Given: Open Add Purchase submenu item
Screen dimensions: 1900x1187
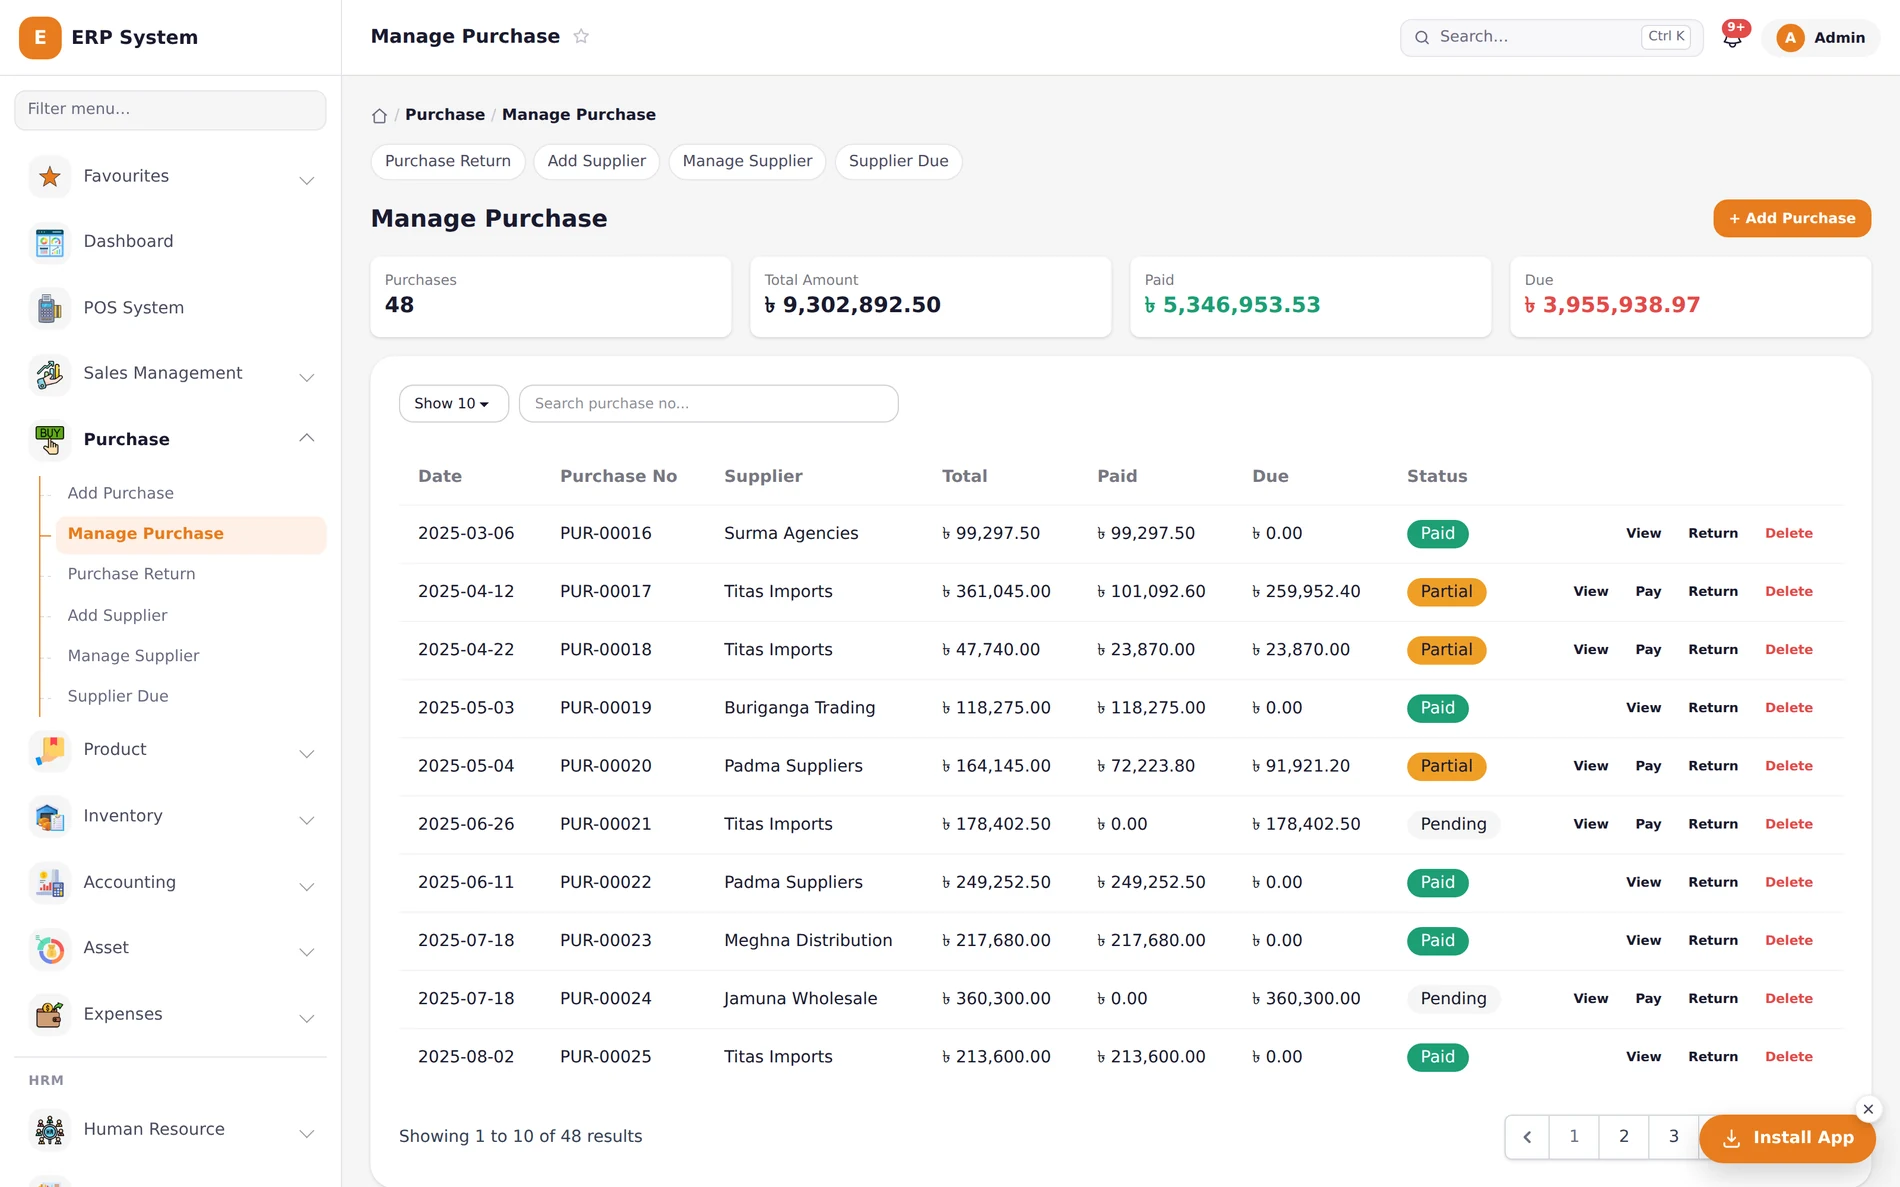Looking at the screenshot, I should (x=121, y=493).
